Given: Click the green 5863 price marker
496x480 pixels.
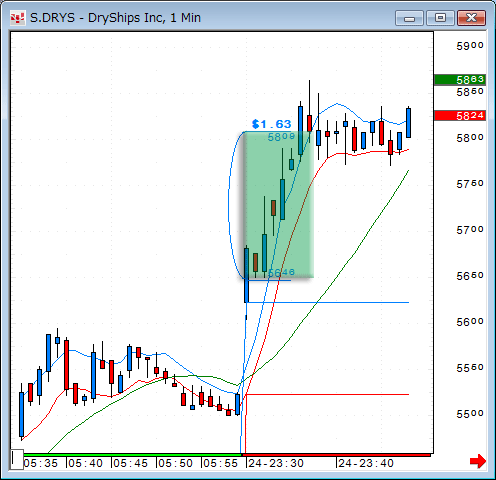Looking at the screenshot, I should 460,80.
